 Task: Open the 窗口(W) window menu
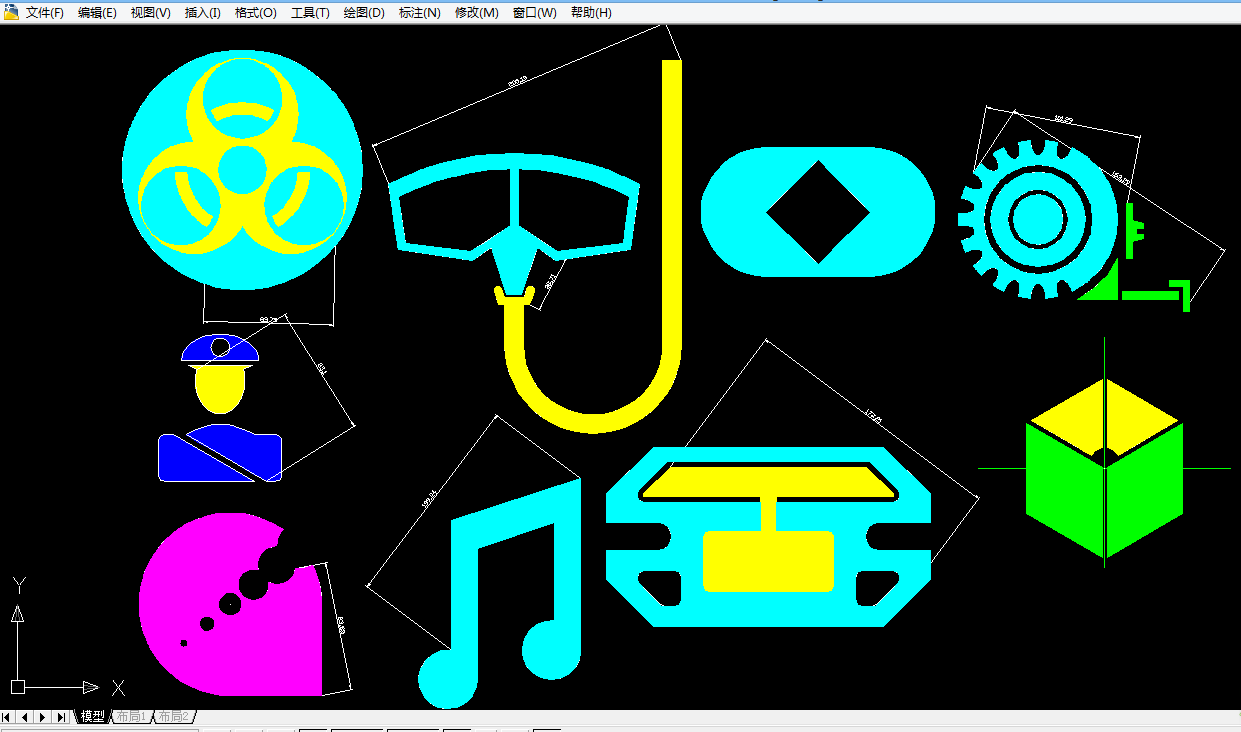pos(534,13)
